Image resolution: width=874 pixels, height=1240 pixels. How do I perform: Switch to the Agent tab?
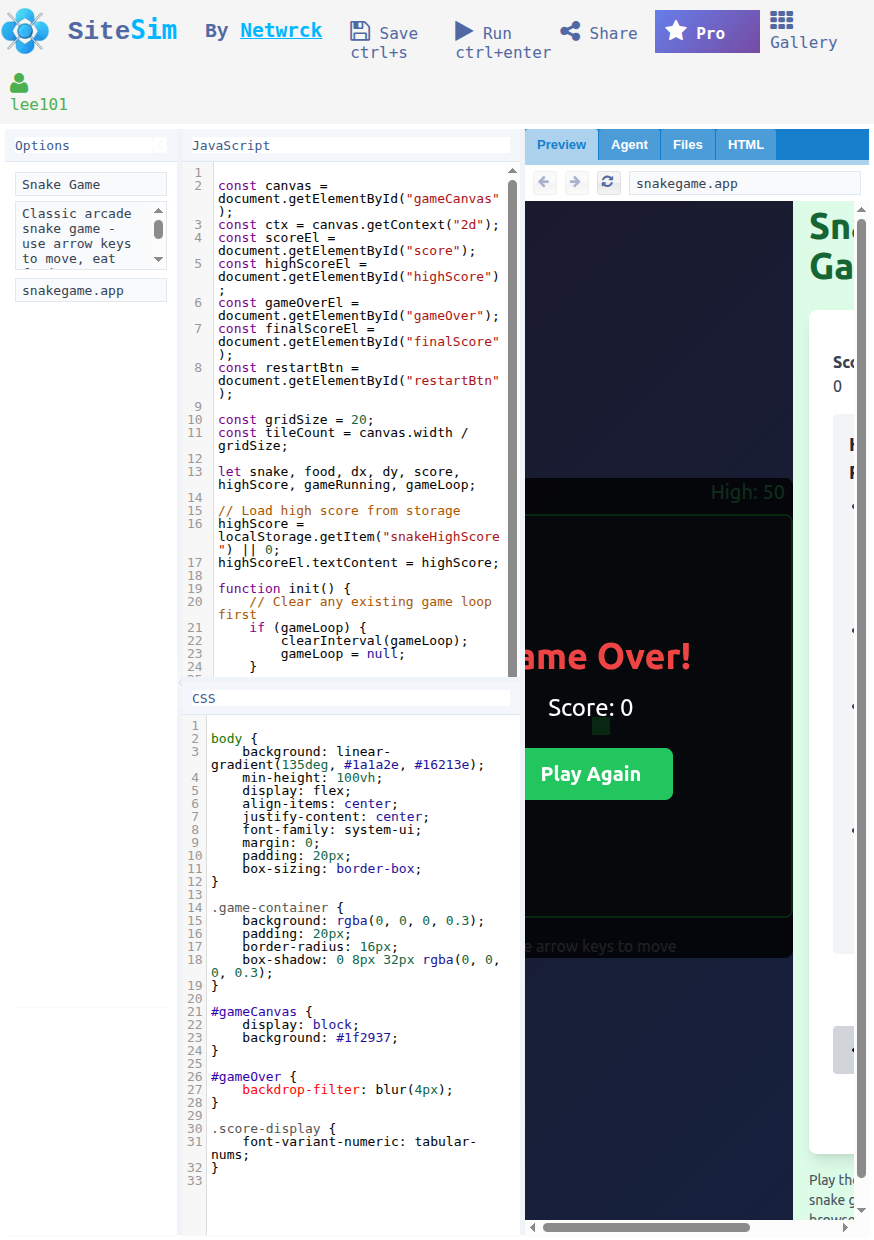pyautogui.click(x=629, y=145)
